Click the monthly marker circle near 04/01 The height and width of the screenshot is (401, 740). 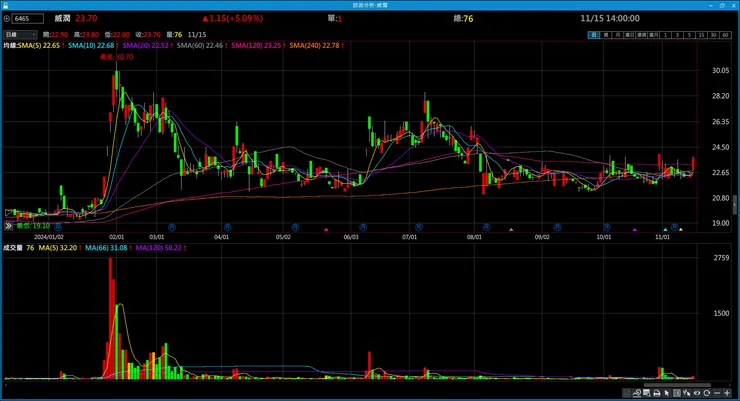(227, 227)
